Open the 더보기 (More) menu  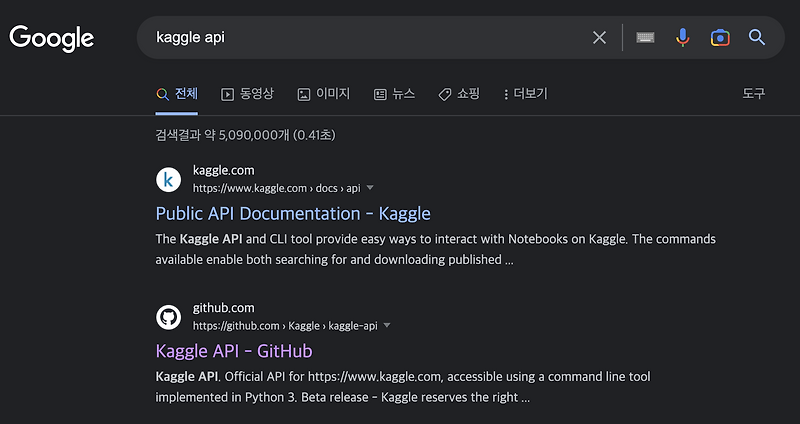[525, 94]
